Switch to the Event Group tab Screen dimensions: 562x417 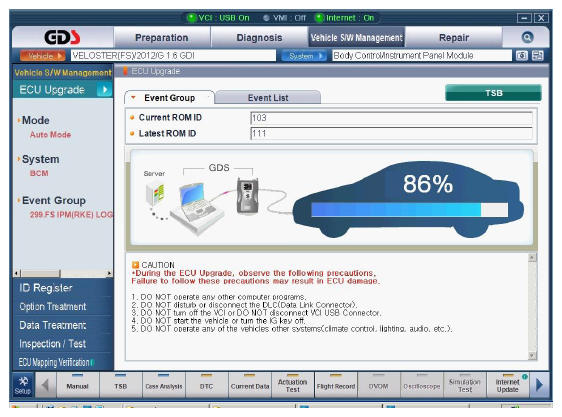169,98
